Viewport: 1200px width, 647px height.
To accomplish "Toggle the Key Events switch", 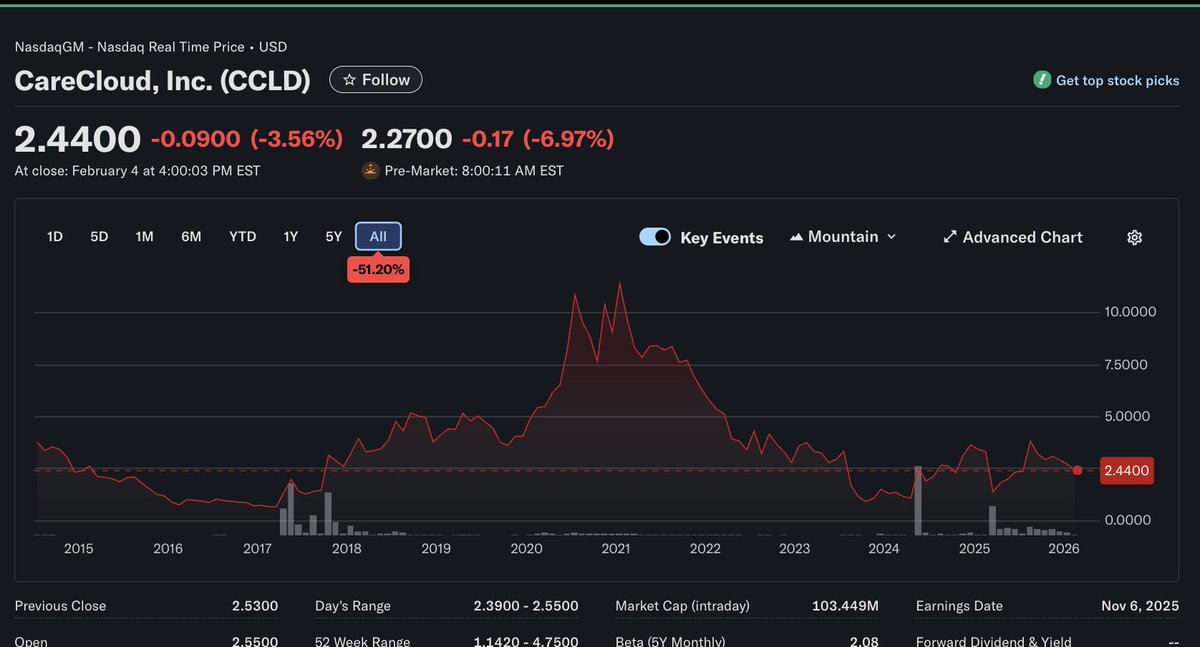I will [x=655, y=237].
